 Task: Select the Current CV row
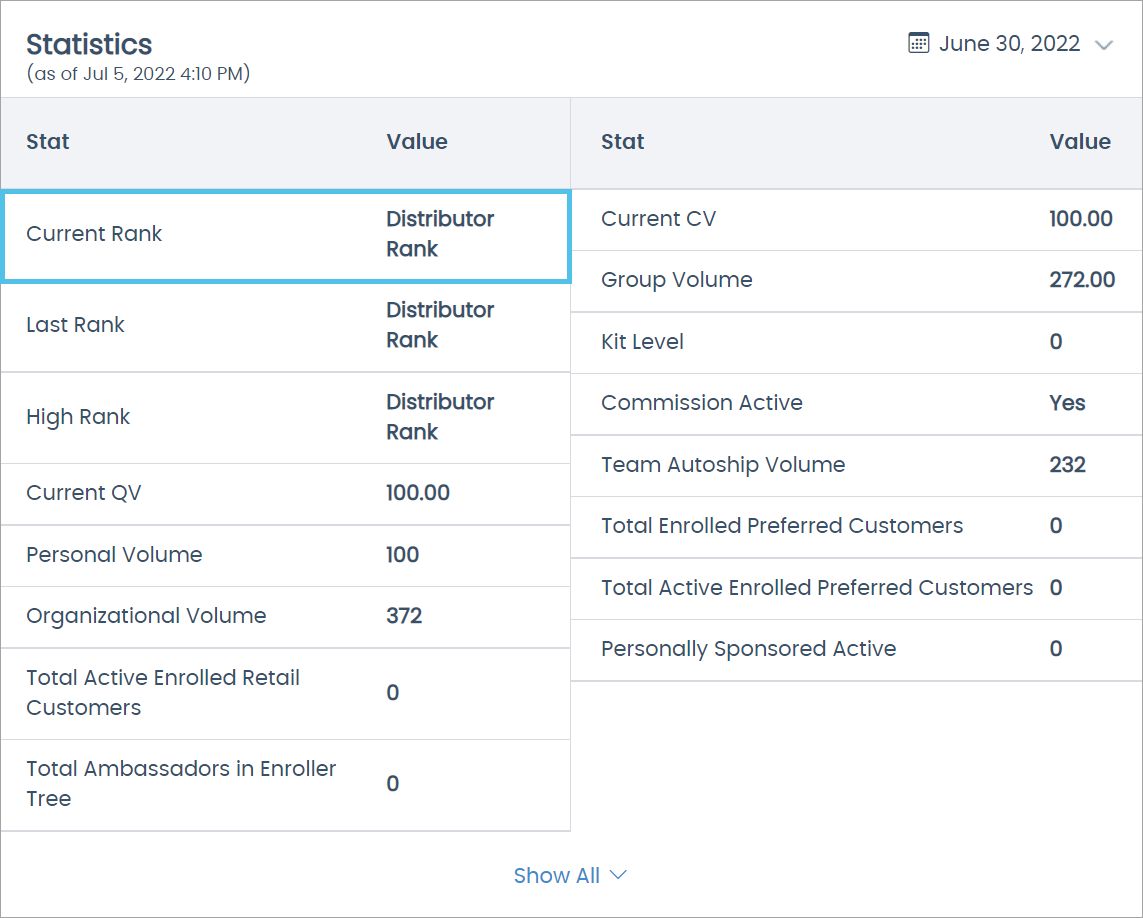click(856, 219)
